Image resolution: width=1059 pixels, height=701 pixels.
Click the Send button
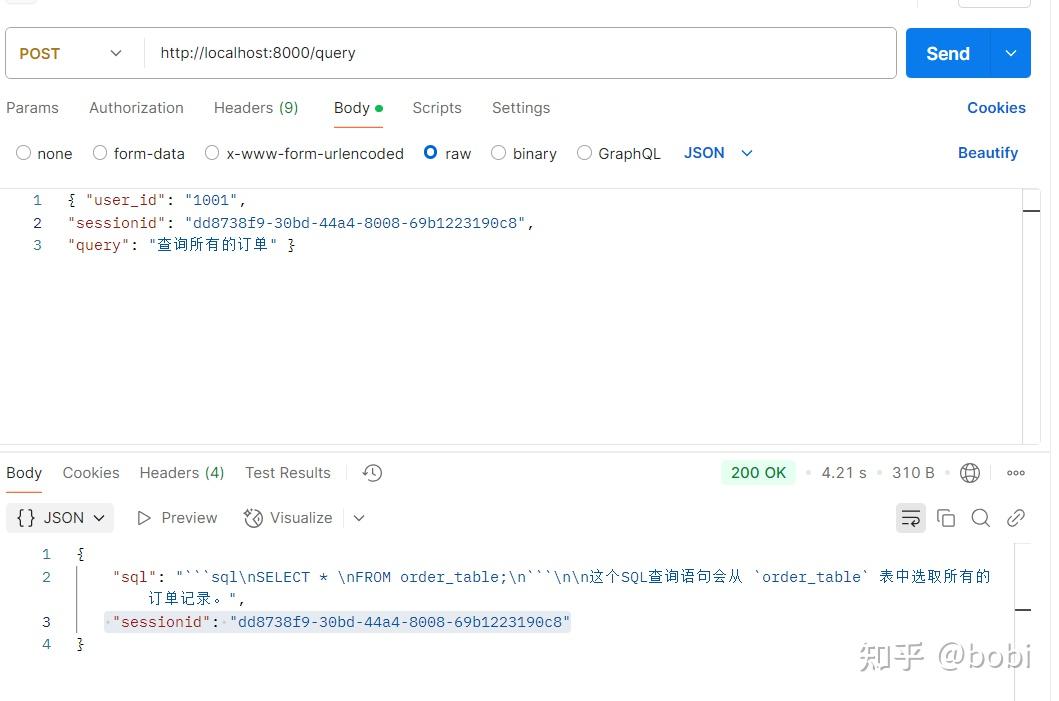click(x=946, y=52)
